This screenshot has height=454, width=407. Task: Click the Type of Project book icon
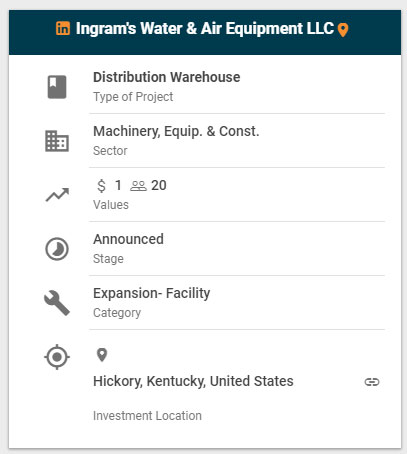pos(57,87)
